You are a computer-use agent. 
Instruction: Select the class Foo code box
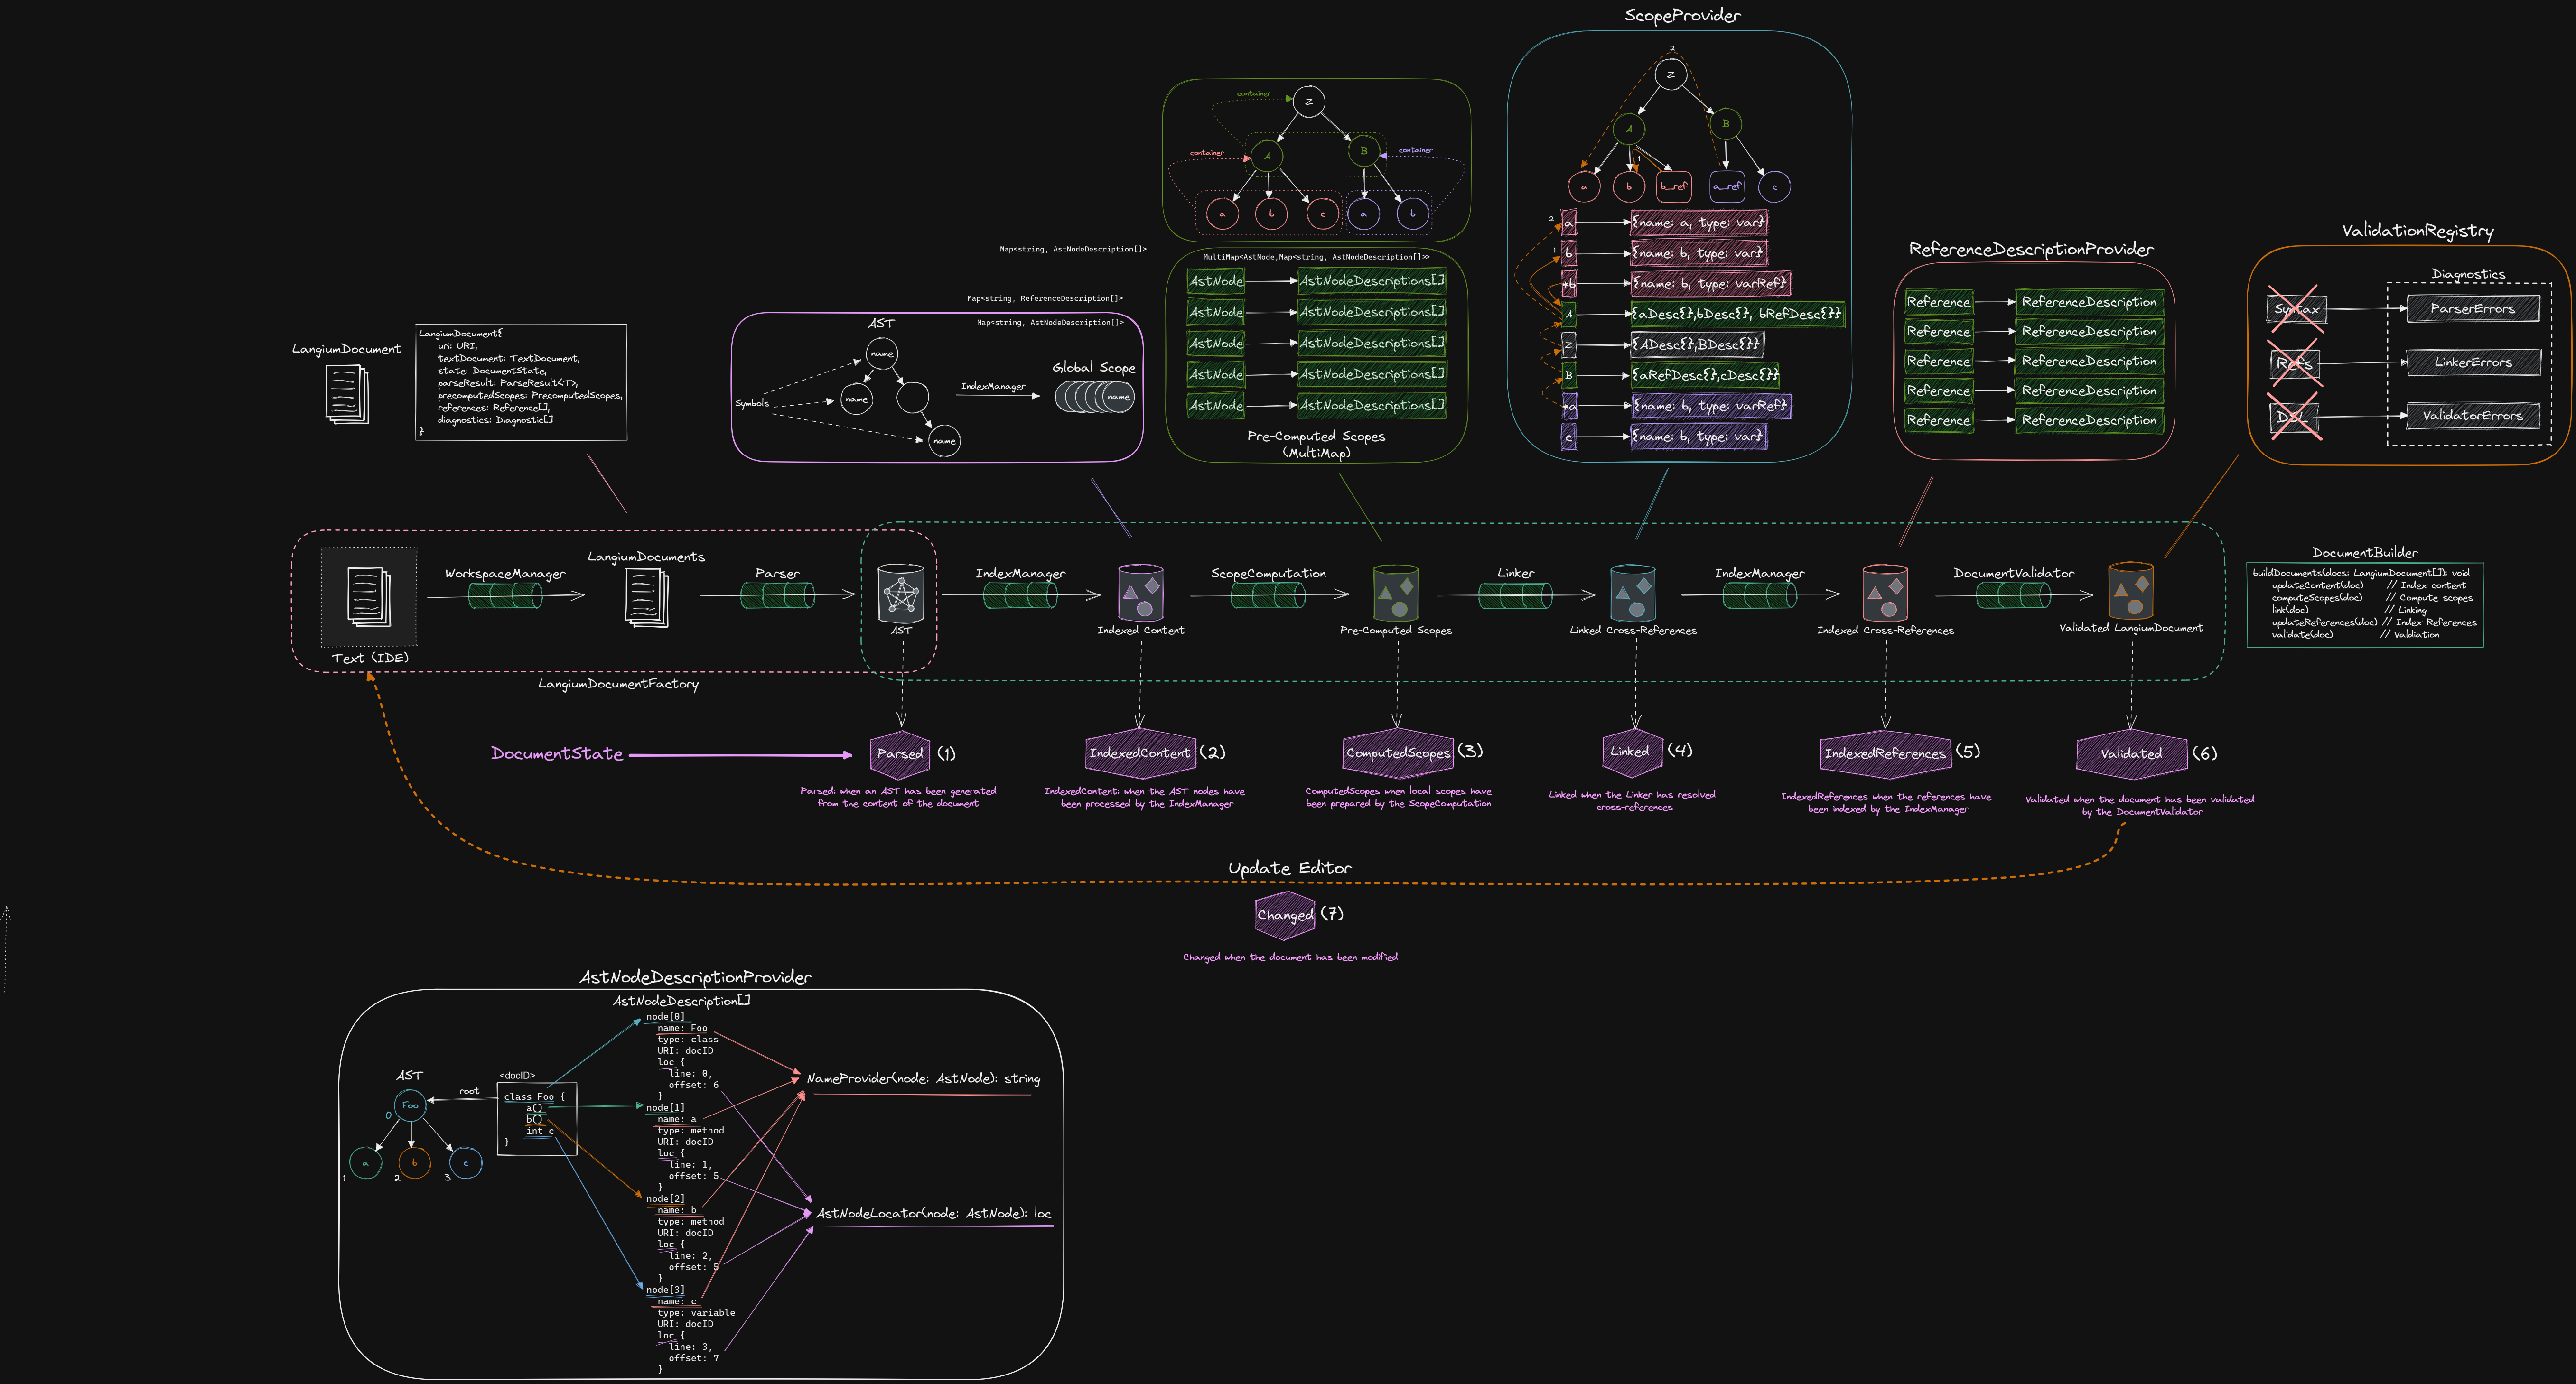point(537,1119)
